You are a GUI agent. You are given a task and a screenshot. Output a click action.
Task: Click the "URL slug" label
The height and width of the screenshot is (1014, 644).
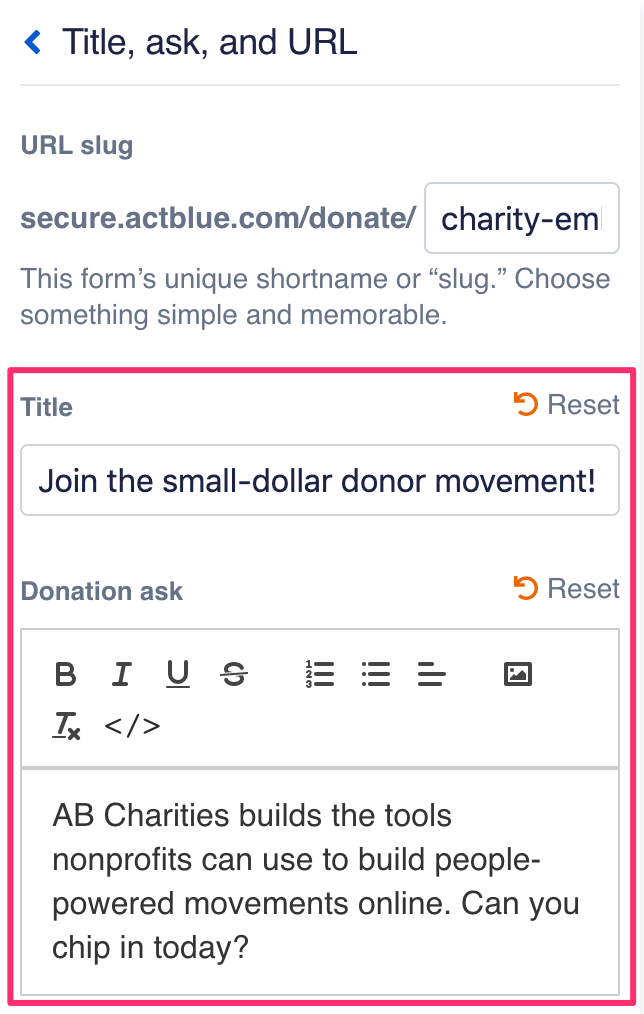click(77, 146)
